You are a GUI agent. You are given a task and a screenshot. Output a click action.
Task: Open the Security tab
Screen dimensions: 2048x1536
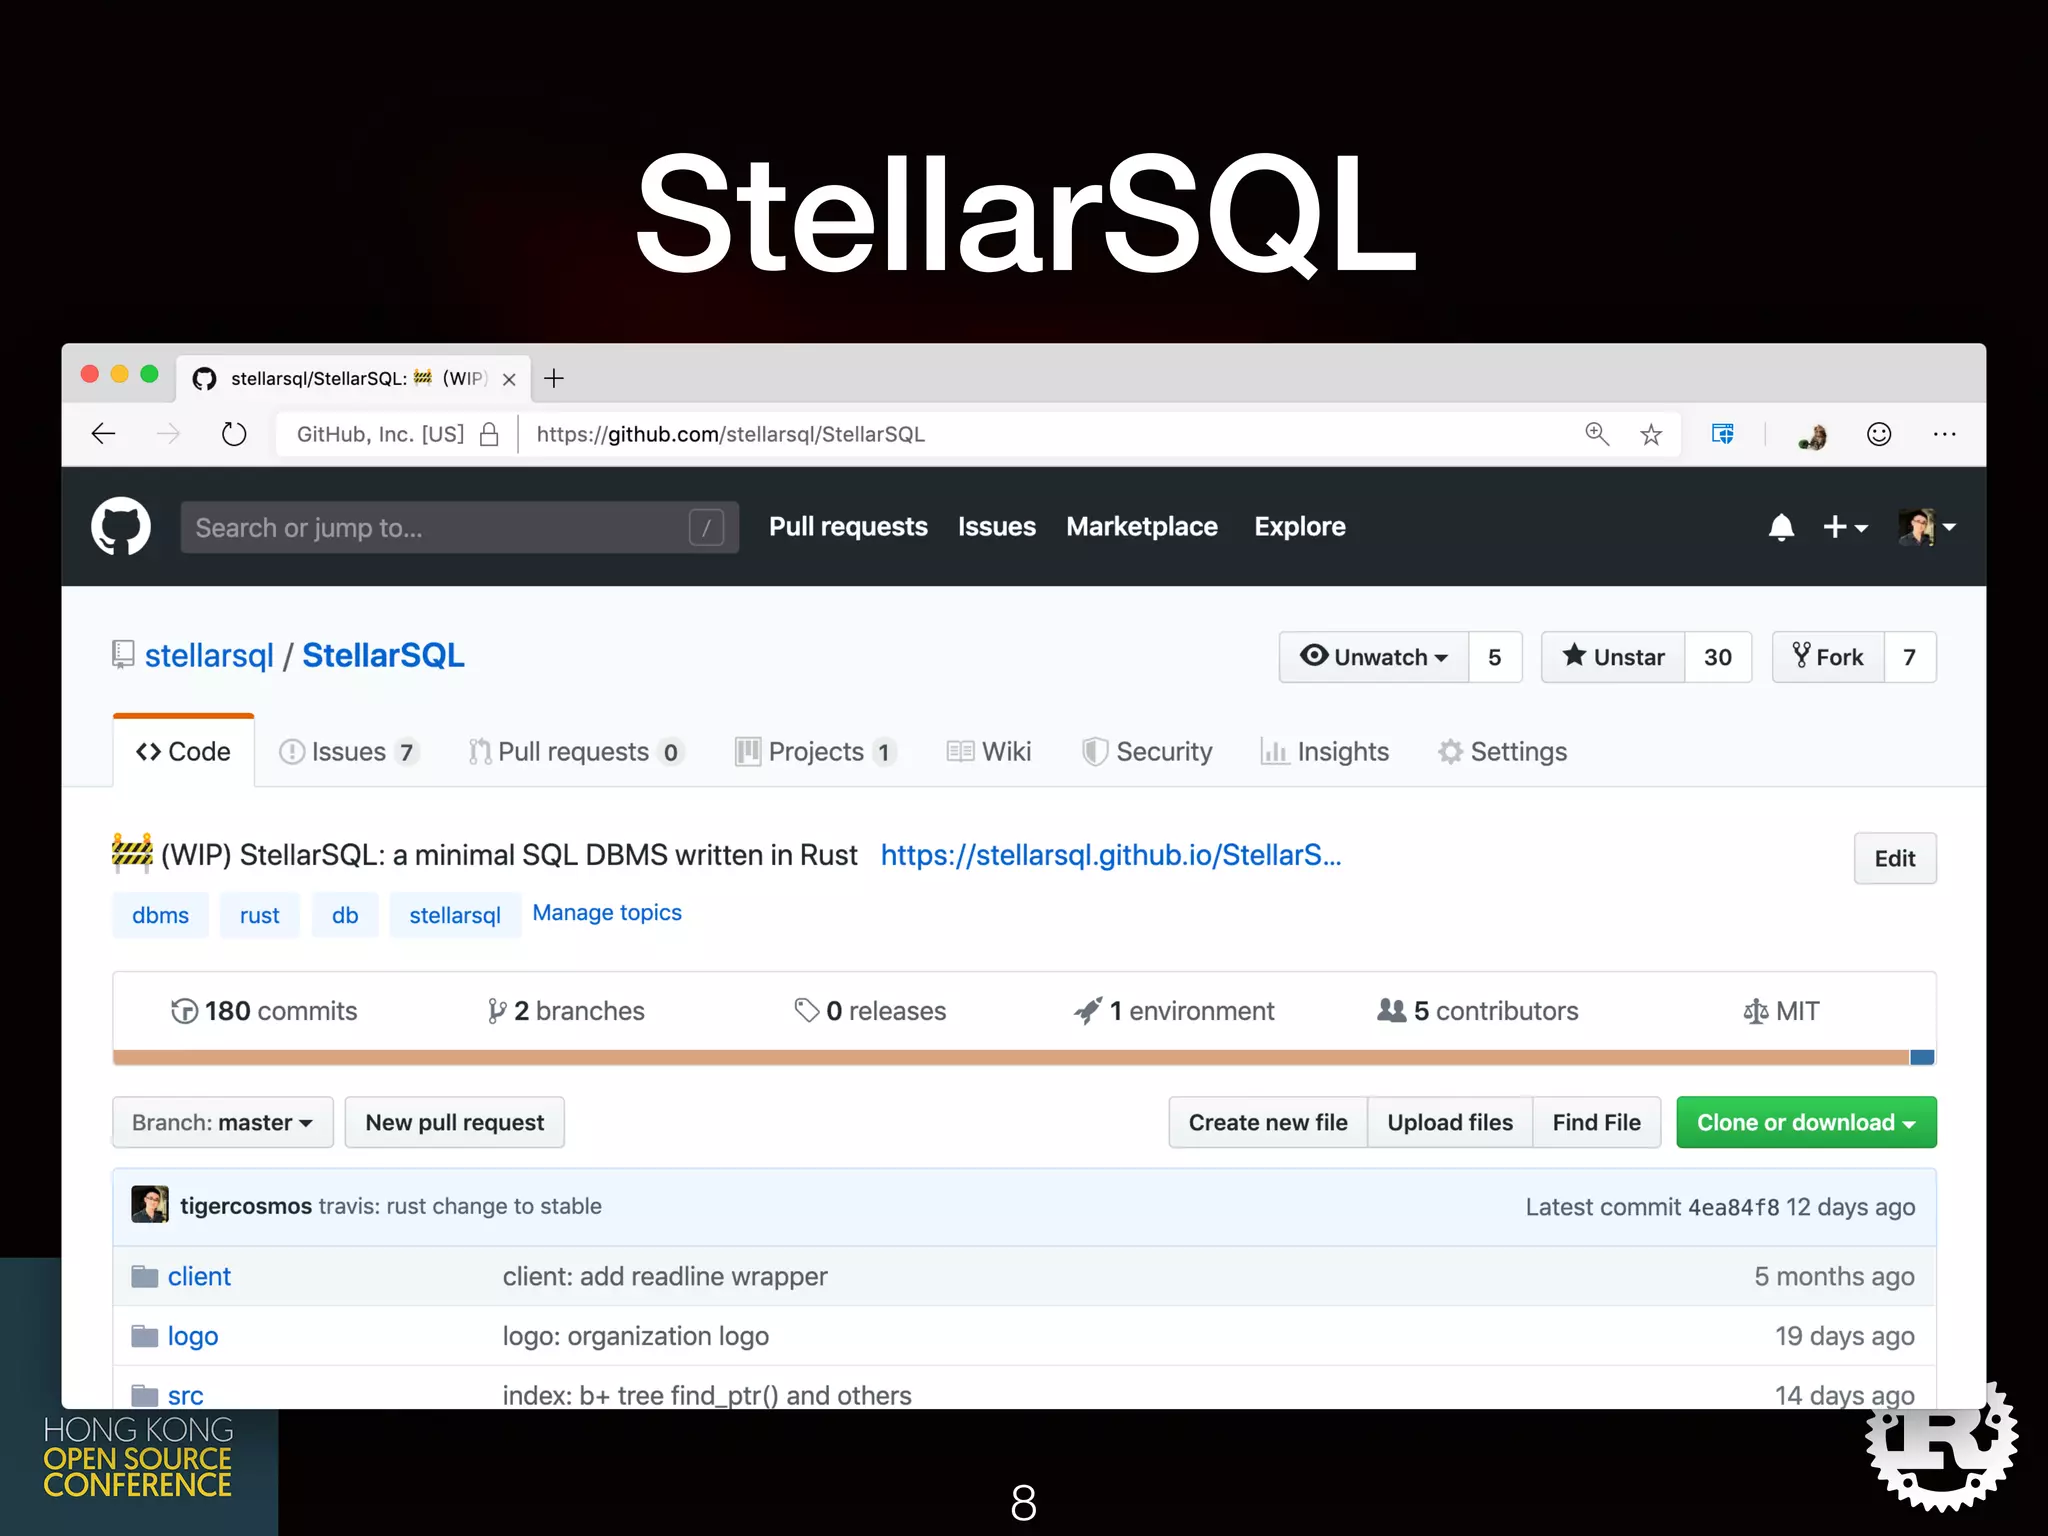(x=1147, y=752)
